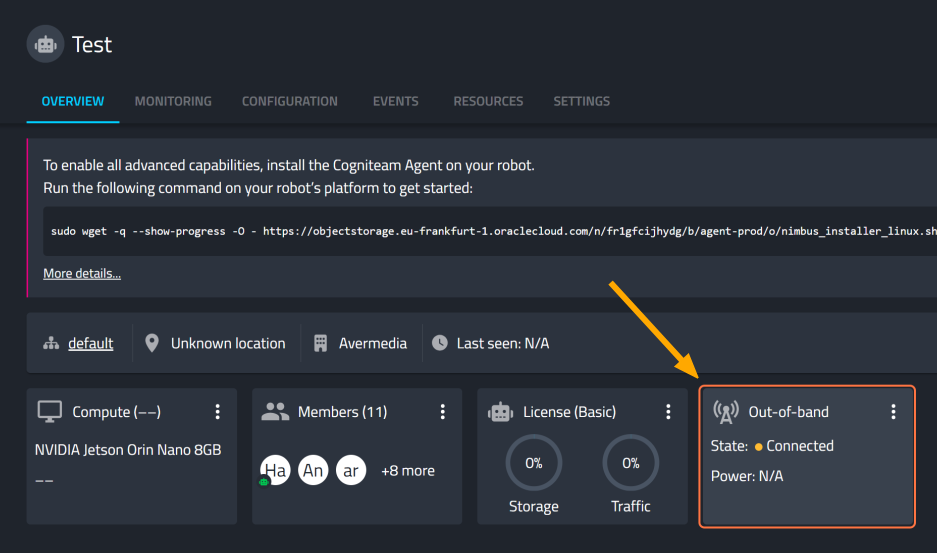The width and height of the screenshot is (937, 553).
Task: Go to the Events tab
Action: [395, 101]
